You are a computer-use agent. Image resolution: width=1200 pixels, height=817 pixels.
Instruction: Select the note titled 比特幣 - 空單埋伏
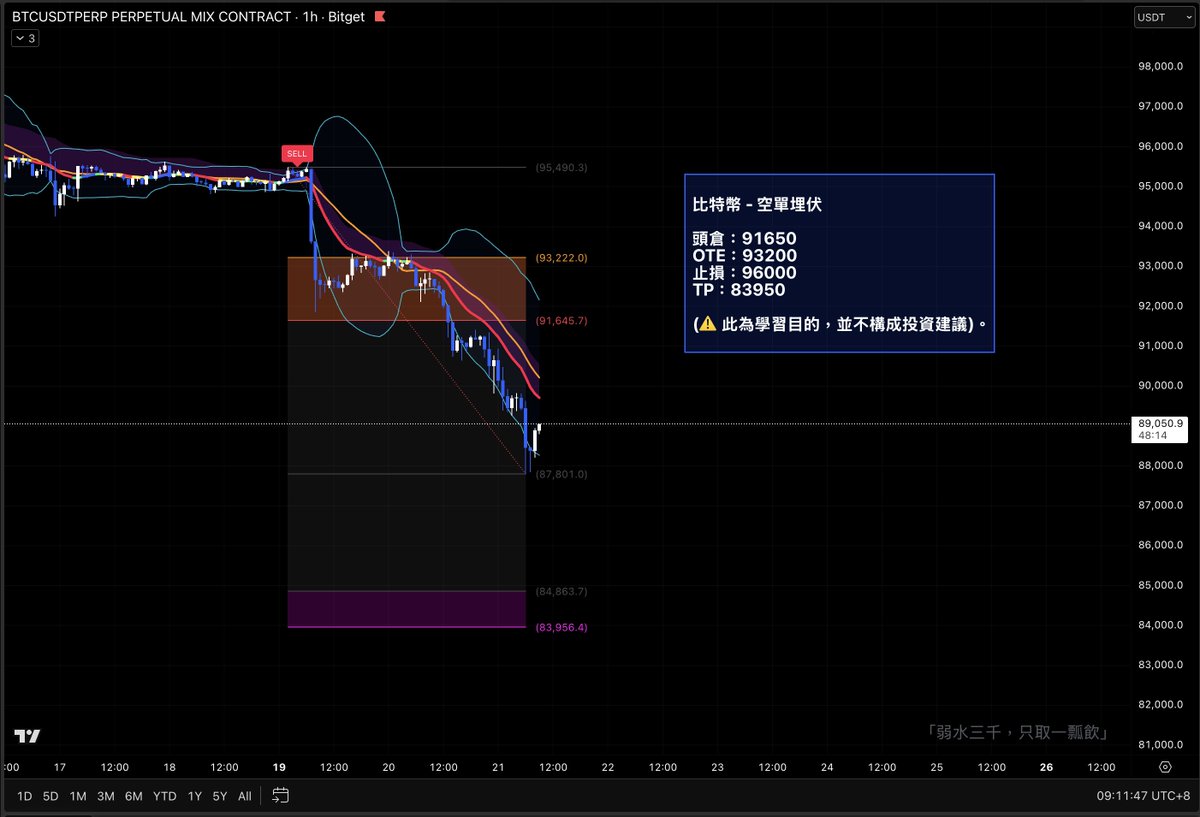point(839,263)
